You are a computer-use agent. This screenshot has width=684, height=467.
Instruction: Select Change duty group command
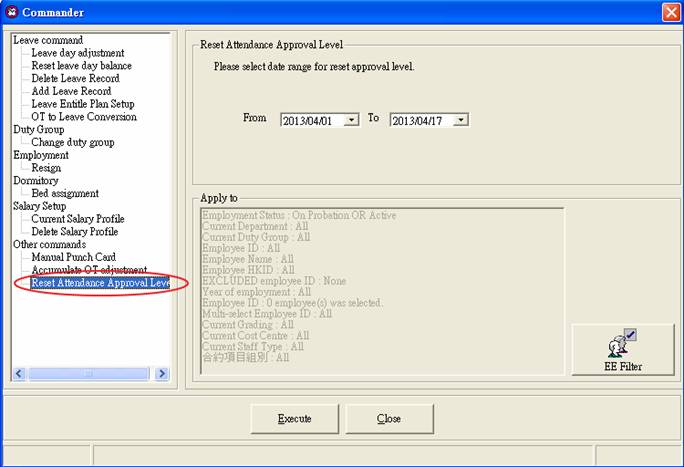coord(73,142)
